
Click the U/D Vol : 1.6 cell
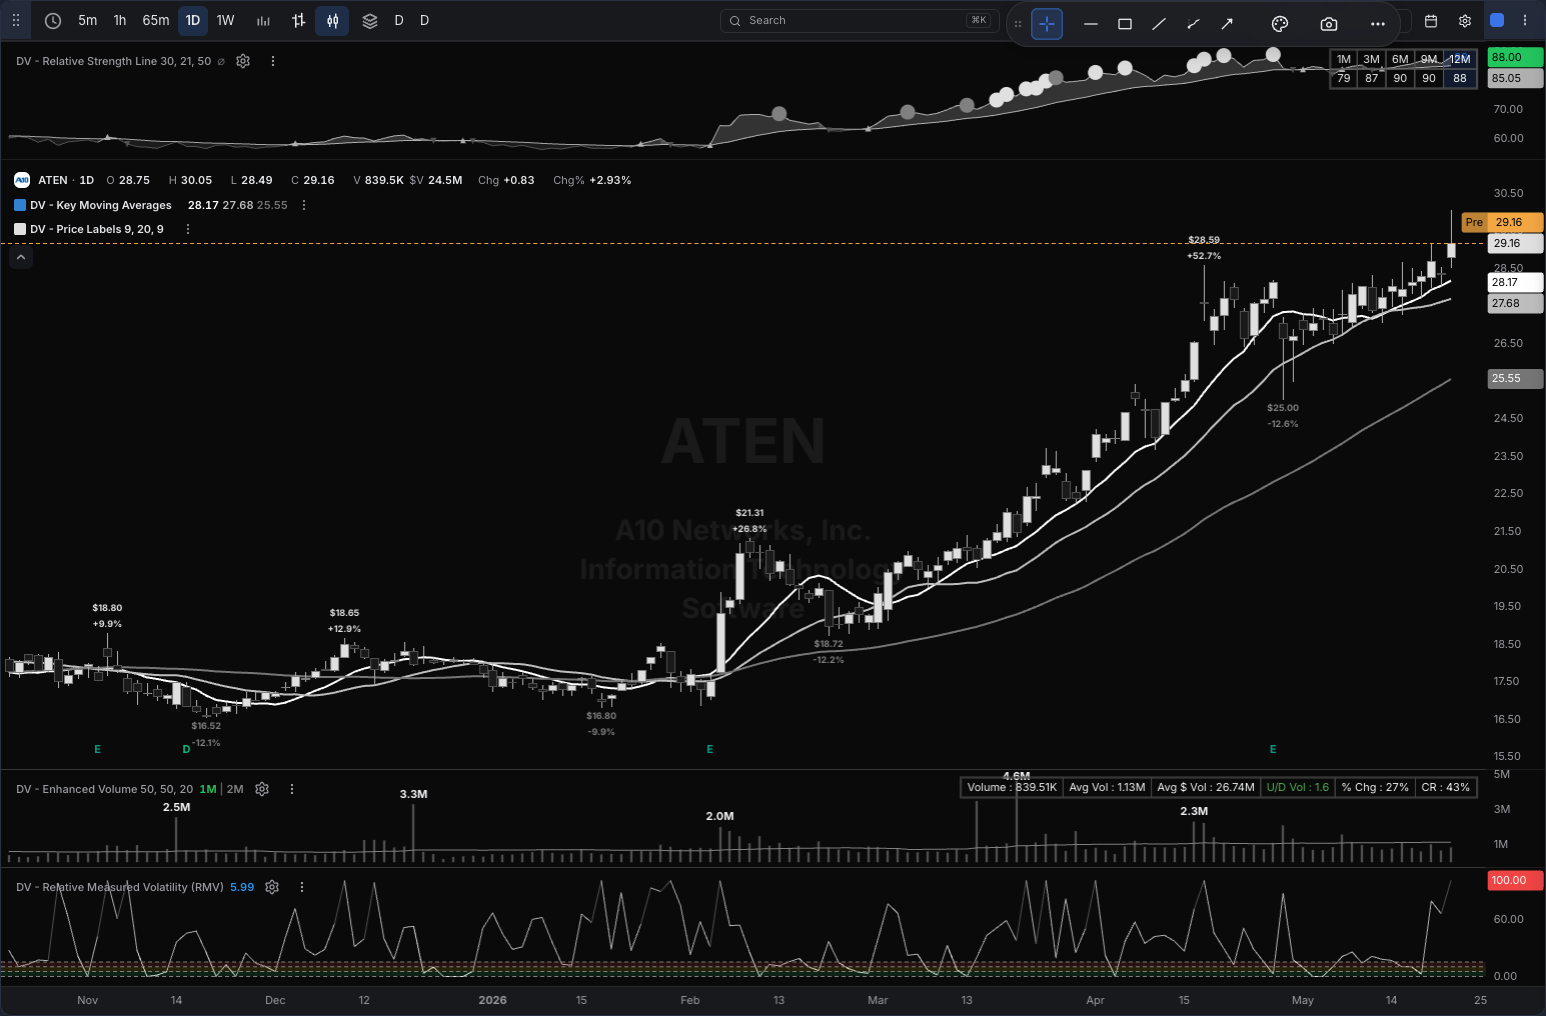1298,787
